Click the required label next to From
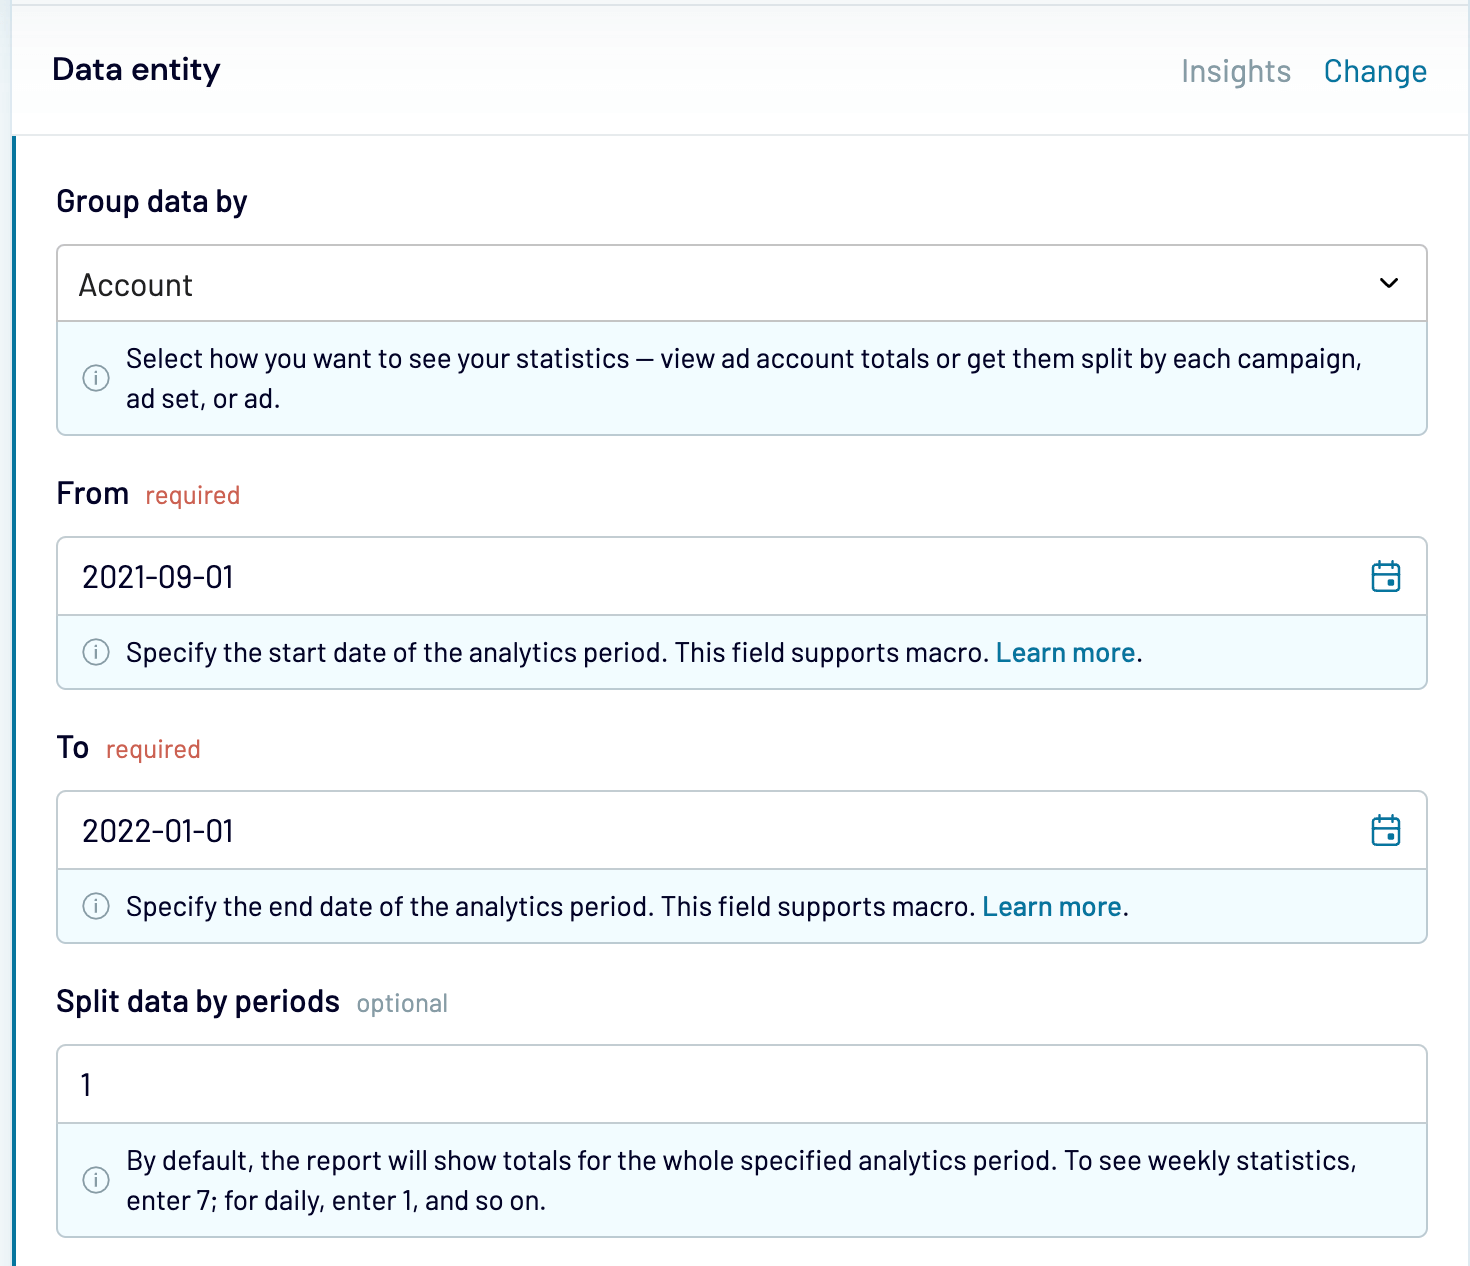 [x=192, y=495]
